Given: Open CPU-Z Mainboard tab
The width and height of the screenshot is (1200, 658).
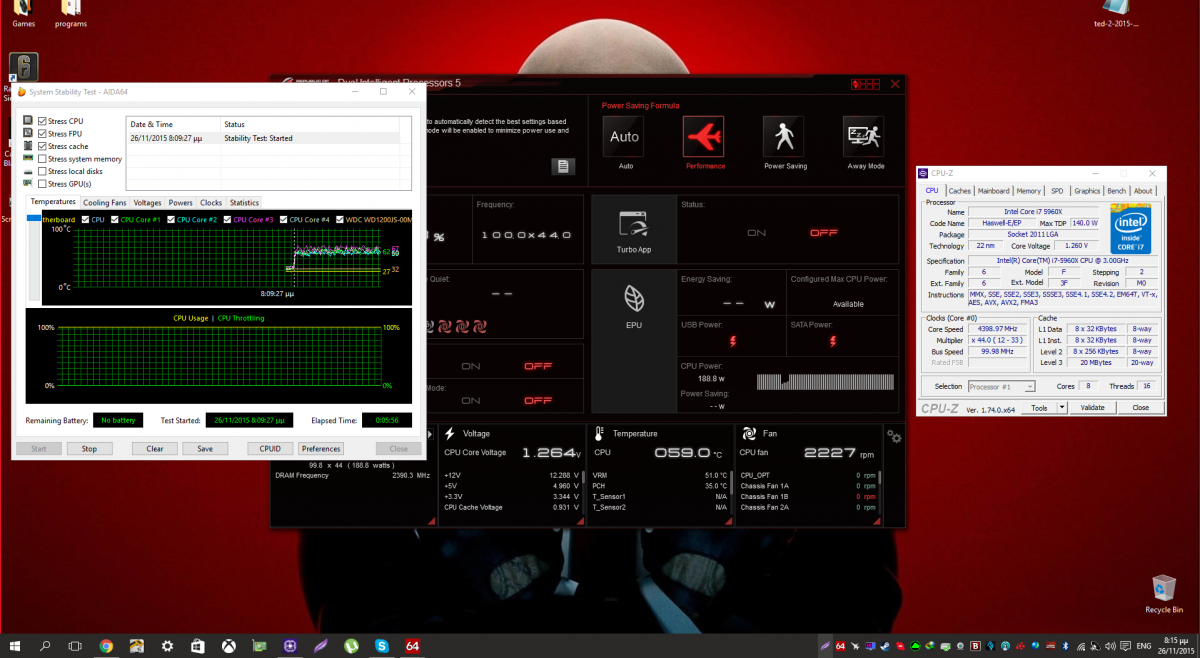Looking at the screenshot, I should [x=993, y=190].
